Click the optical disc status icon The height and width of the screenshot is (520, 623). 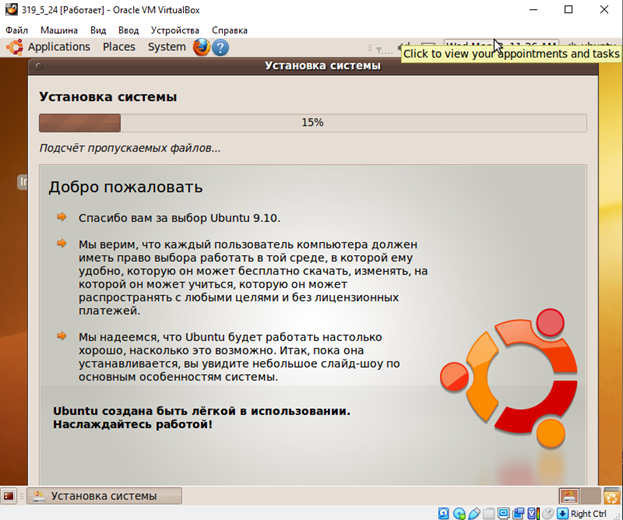459,513
